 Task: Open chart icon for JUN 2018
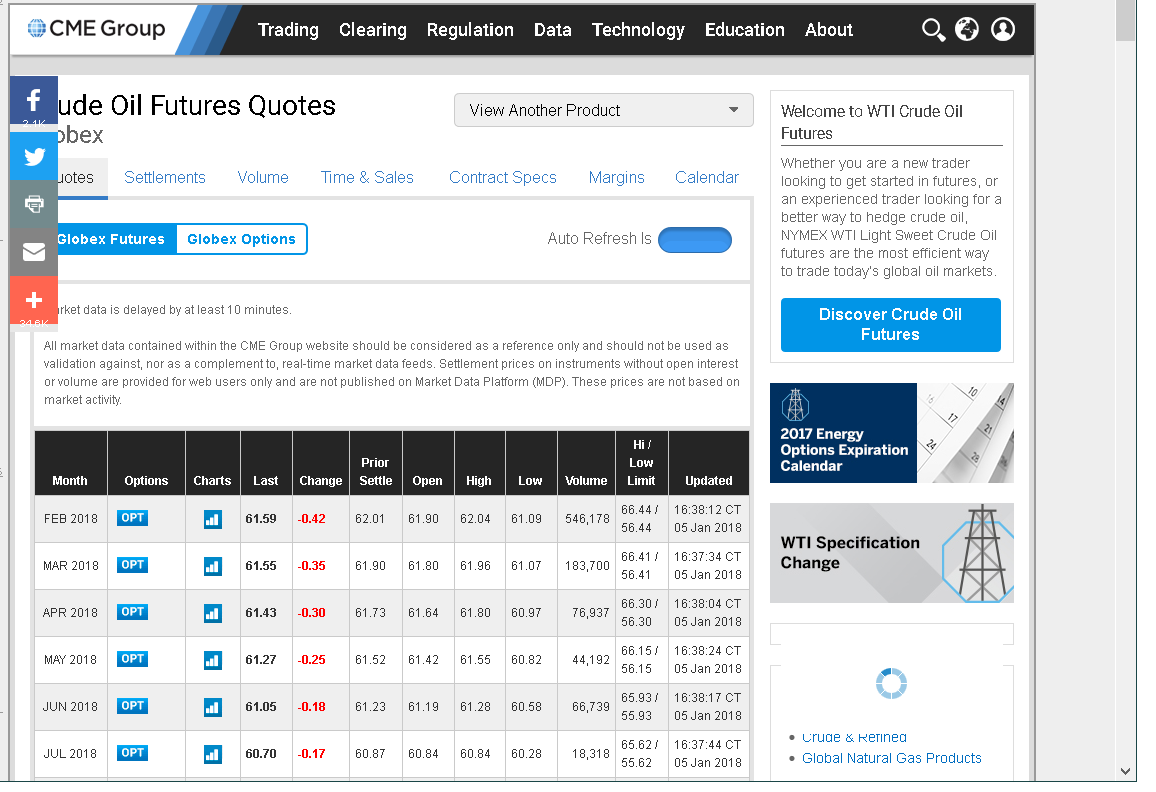point(212,707)
